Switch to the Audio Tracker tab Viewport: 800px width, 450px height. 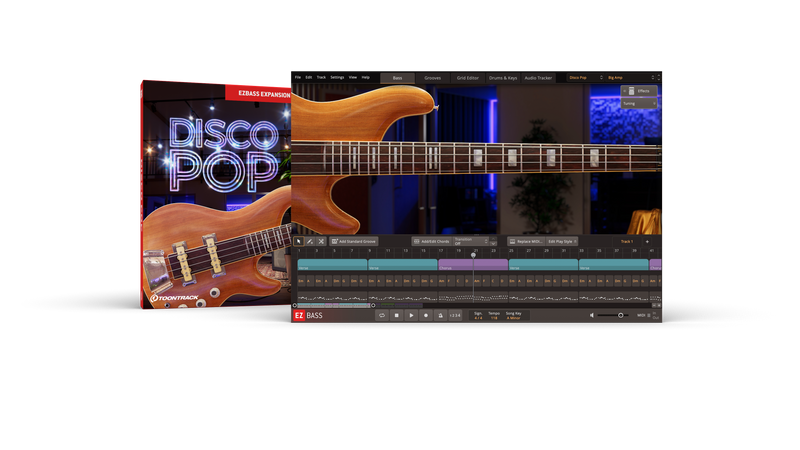pos(538,78)
